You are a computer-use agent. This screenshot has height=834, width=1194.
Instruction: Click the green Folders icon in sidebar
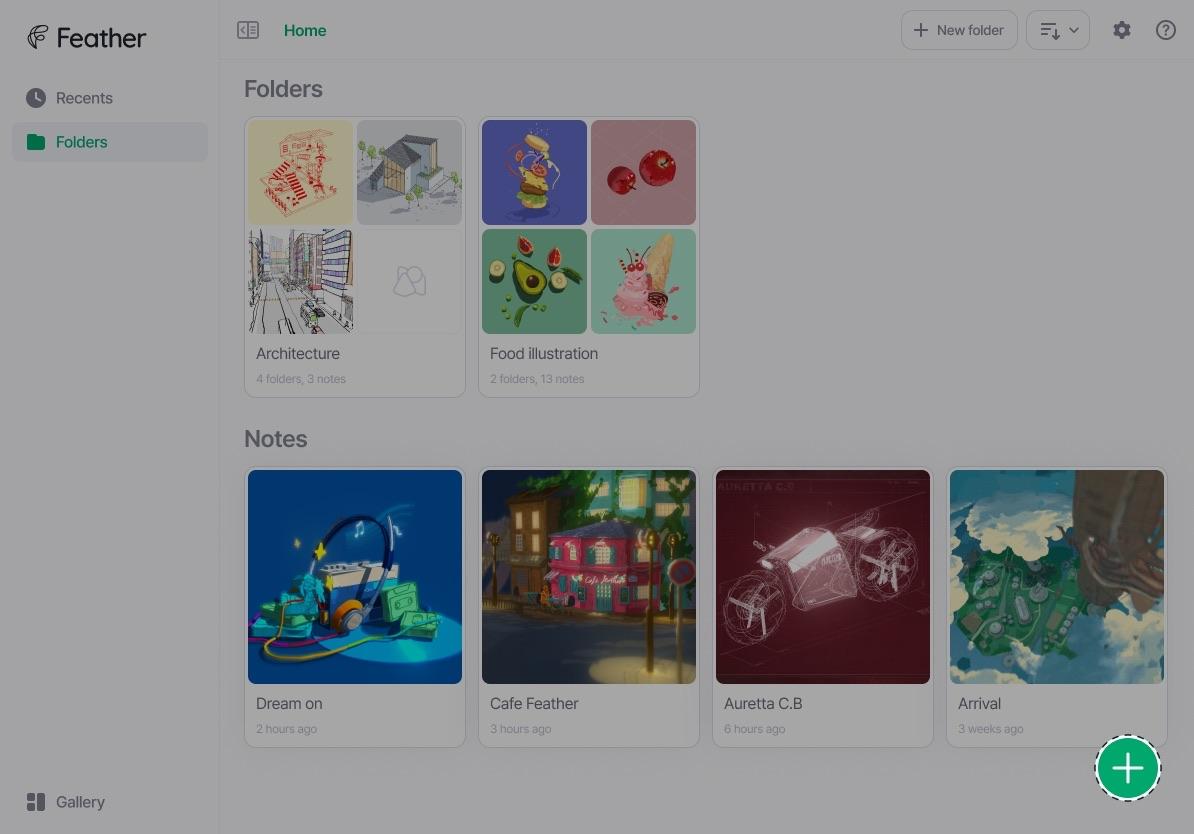point(36,142)
